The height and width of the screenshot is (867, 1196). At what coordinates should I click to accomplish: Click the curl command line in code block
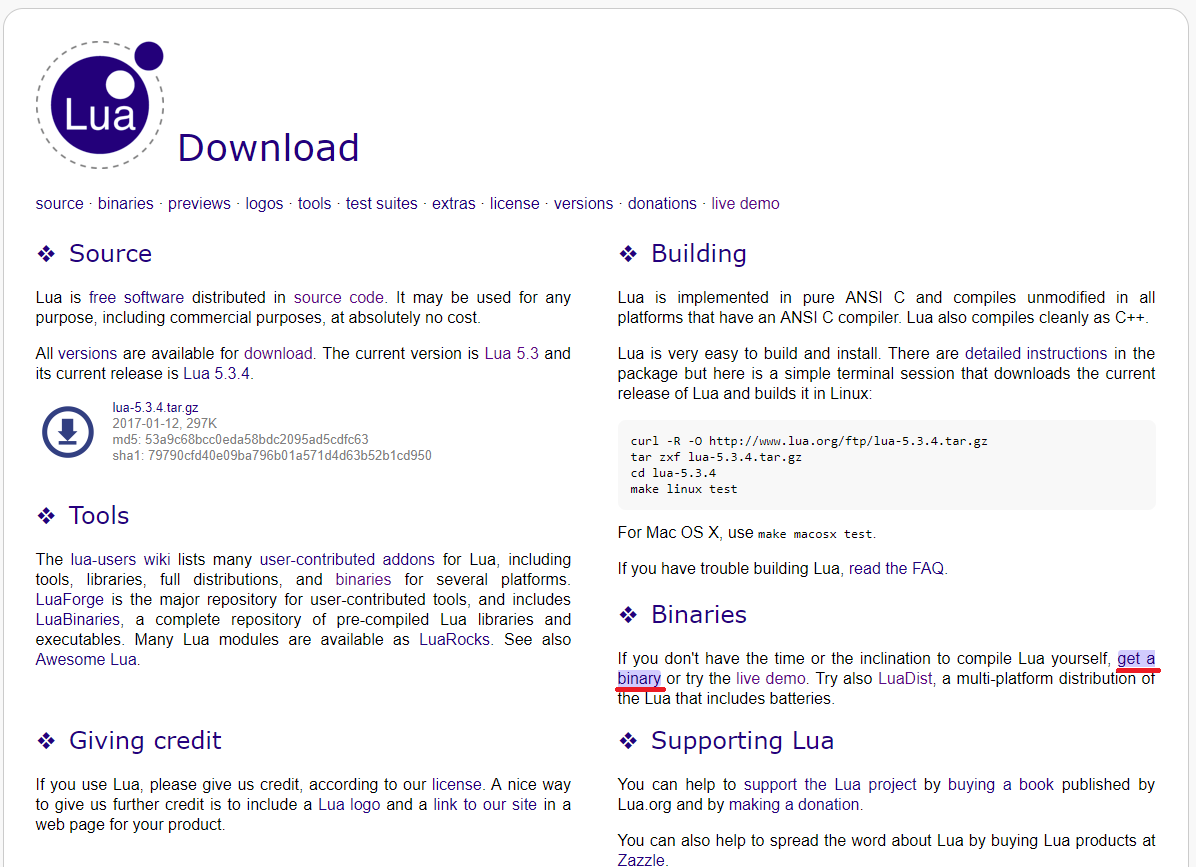pyautogui.click(x=809, y=441)
